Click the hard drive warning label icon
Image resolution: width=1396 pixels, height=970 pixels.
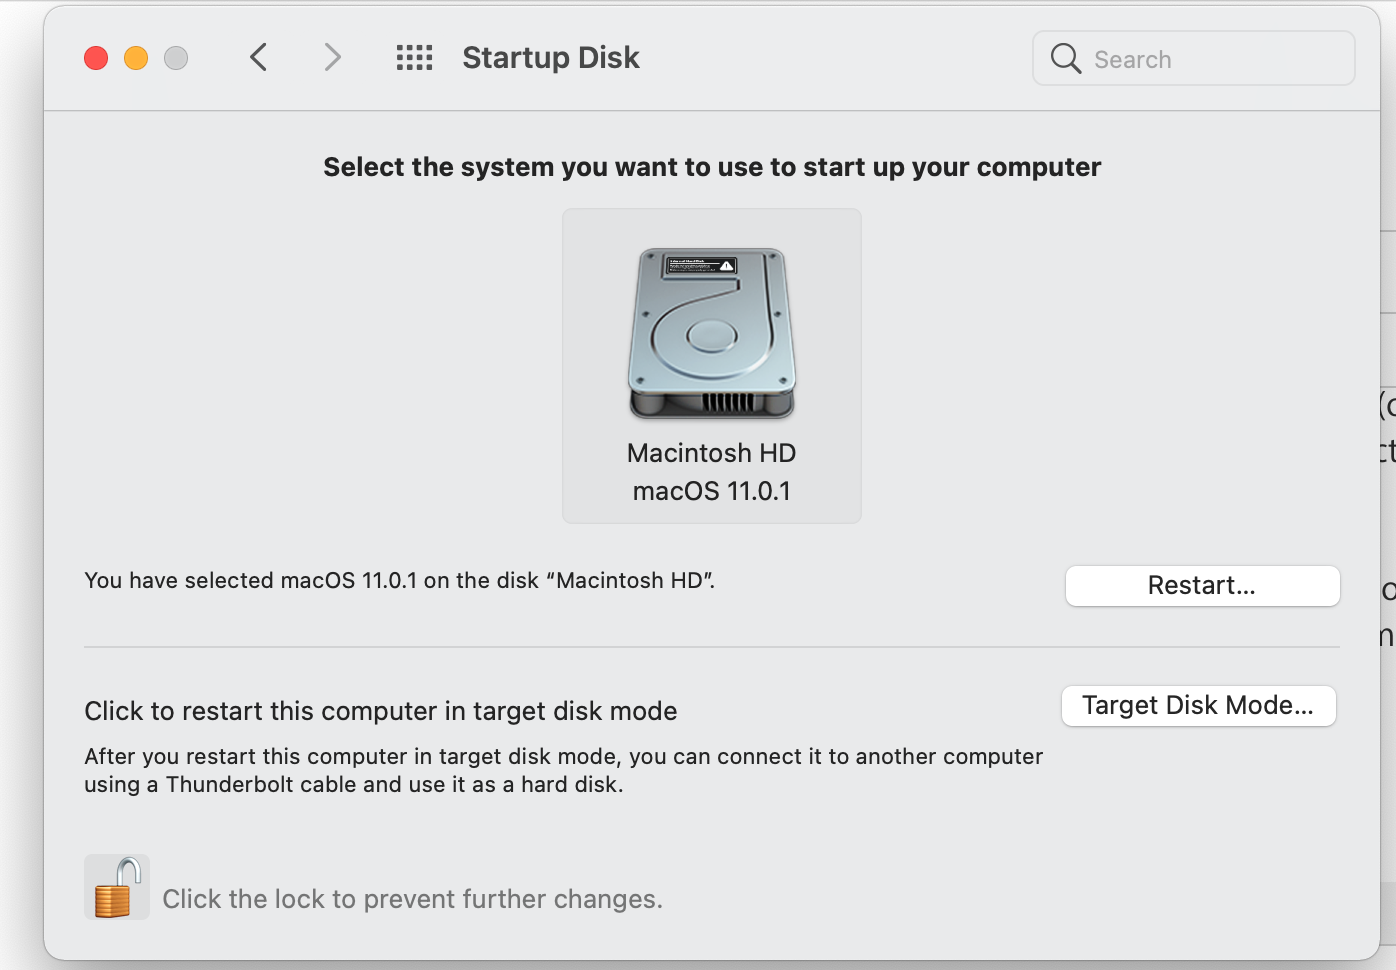coord(700,263)
